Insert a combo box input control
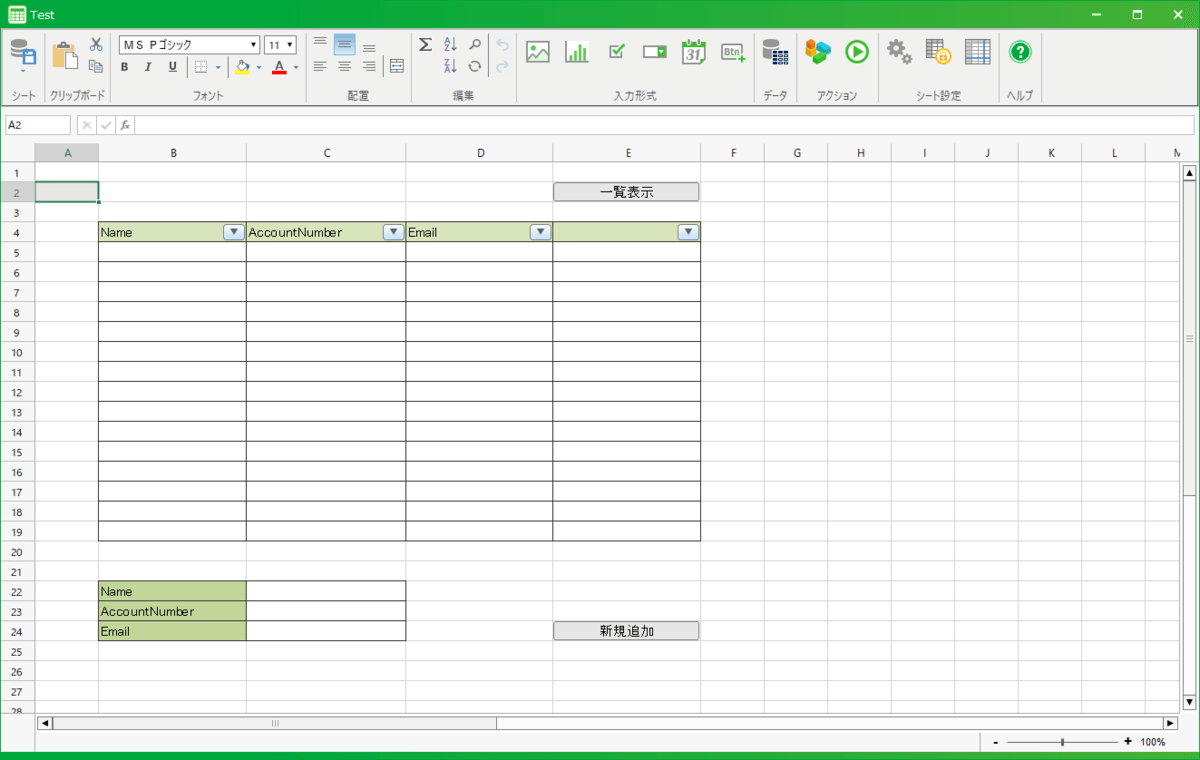 click(x=655, y=52)
